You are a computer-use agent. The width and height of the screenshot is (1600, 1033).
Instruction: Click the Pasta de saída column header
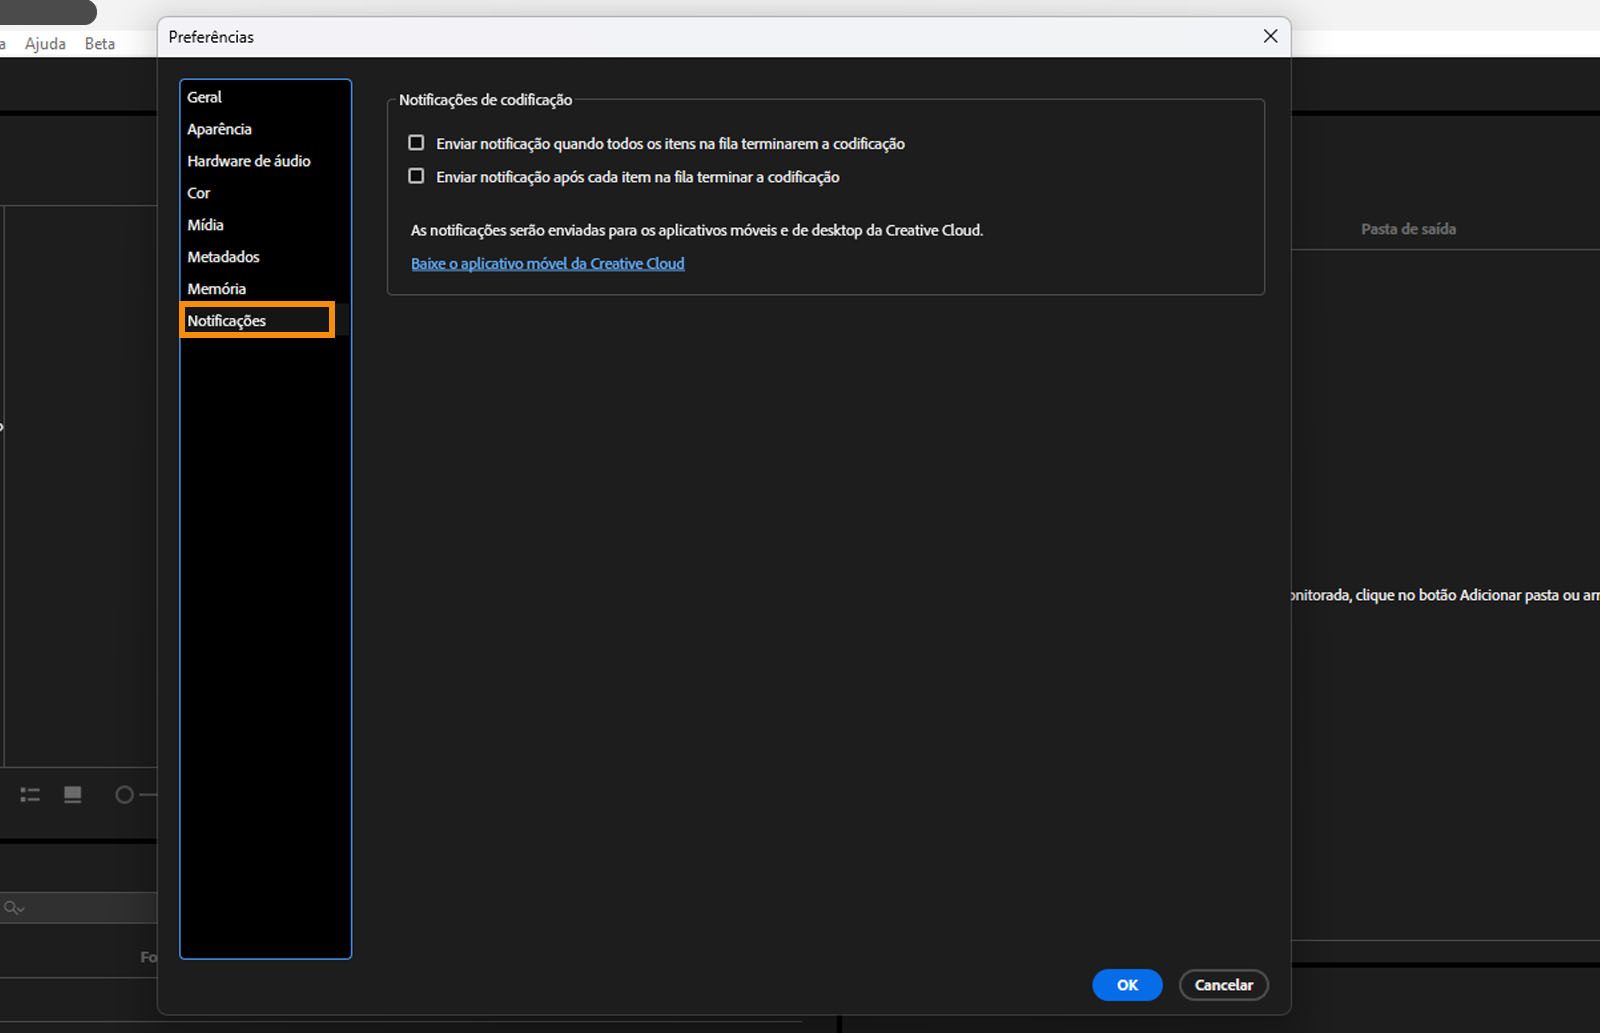point(1408,229)
